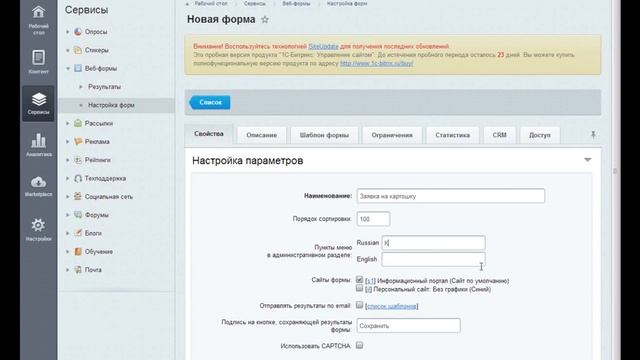Switch to the Шаблон формы tab
Image resolution: width=640 pixels, height=360 pixels.
coord(324,135)
